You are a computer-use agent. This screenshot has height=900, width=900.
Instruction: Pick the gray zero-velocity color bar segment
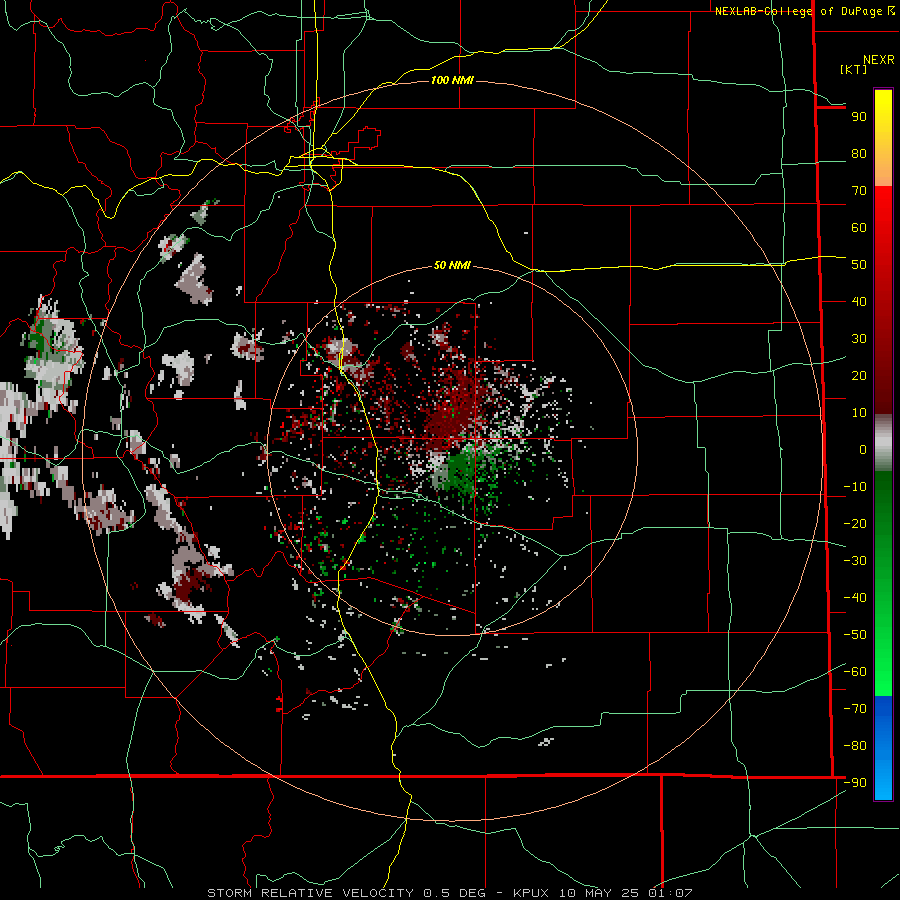coord(883,443)
